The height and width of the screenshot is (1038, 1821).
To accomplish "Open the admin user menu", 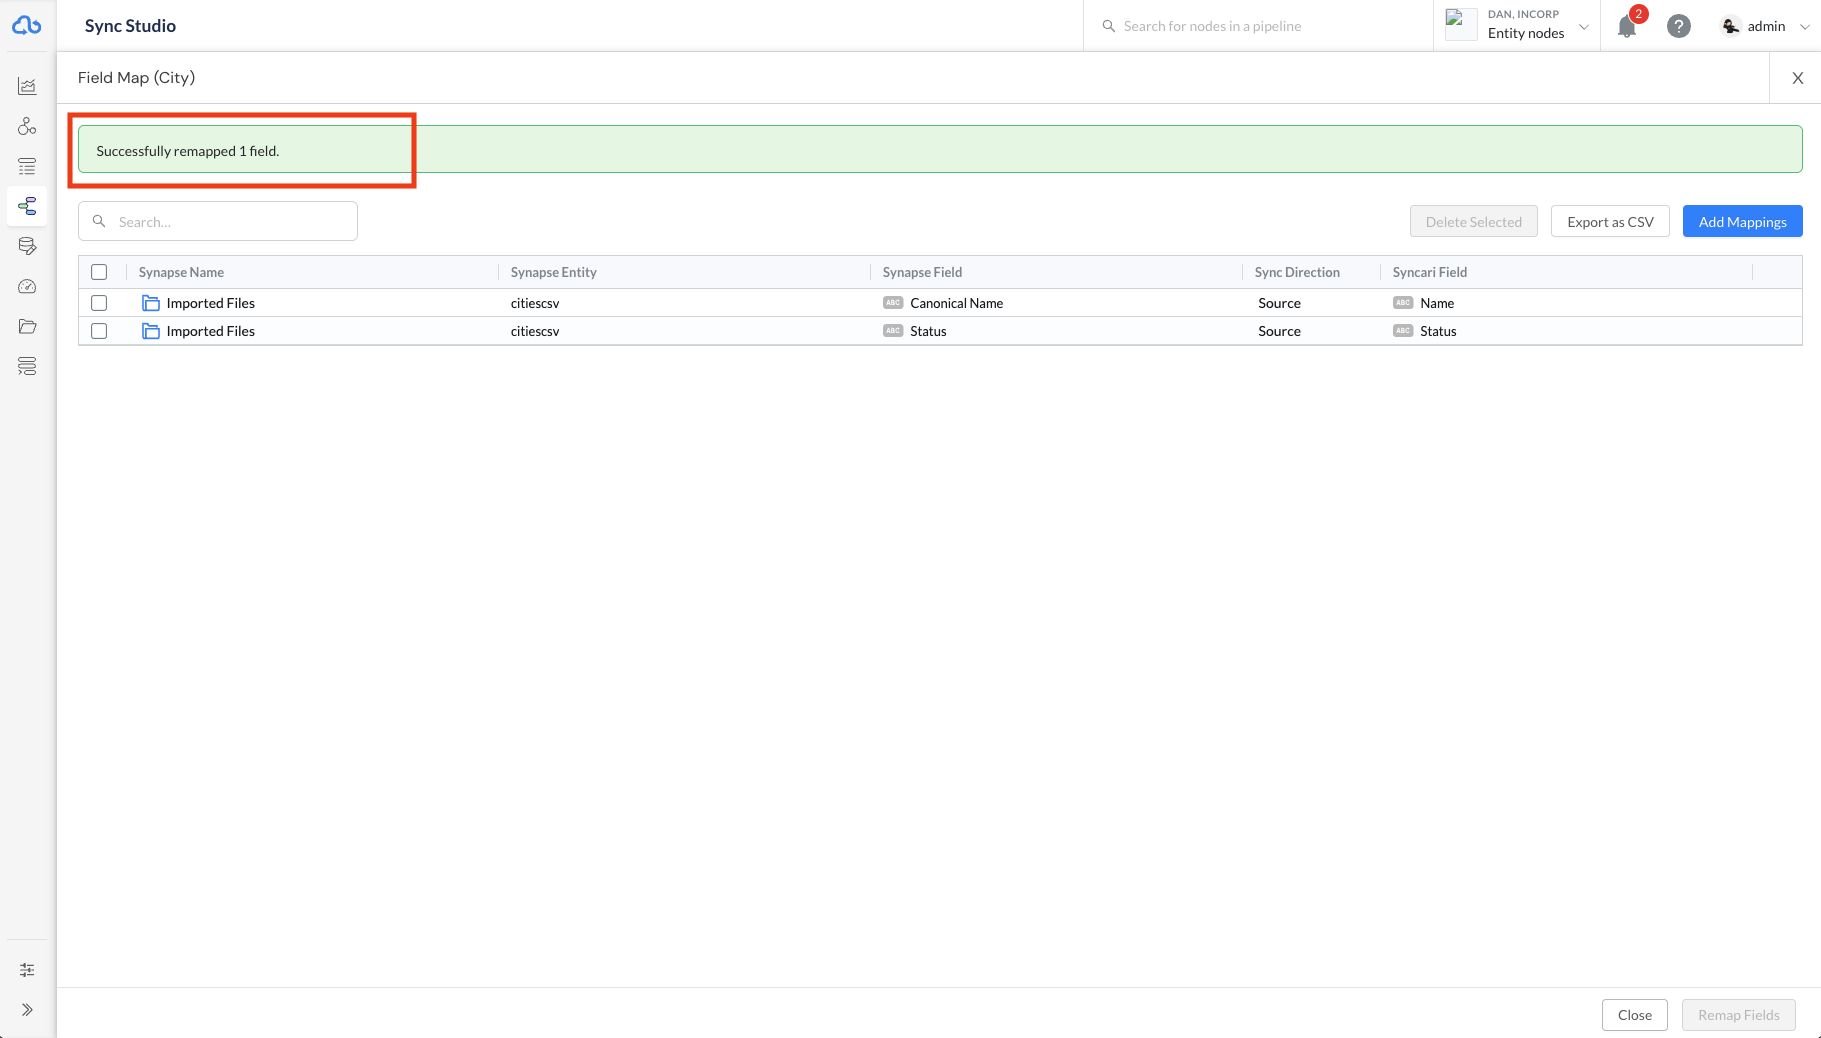I will tap(1765, 27).
